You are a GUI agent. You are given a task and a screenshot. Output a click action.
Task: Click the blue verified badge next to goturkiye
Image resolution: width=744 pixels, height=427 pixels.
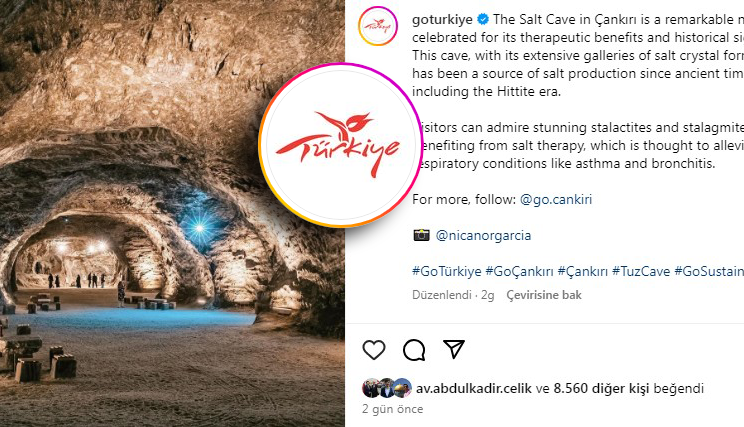pos(483,19)
